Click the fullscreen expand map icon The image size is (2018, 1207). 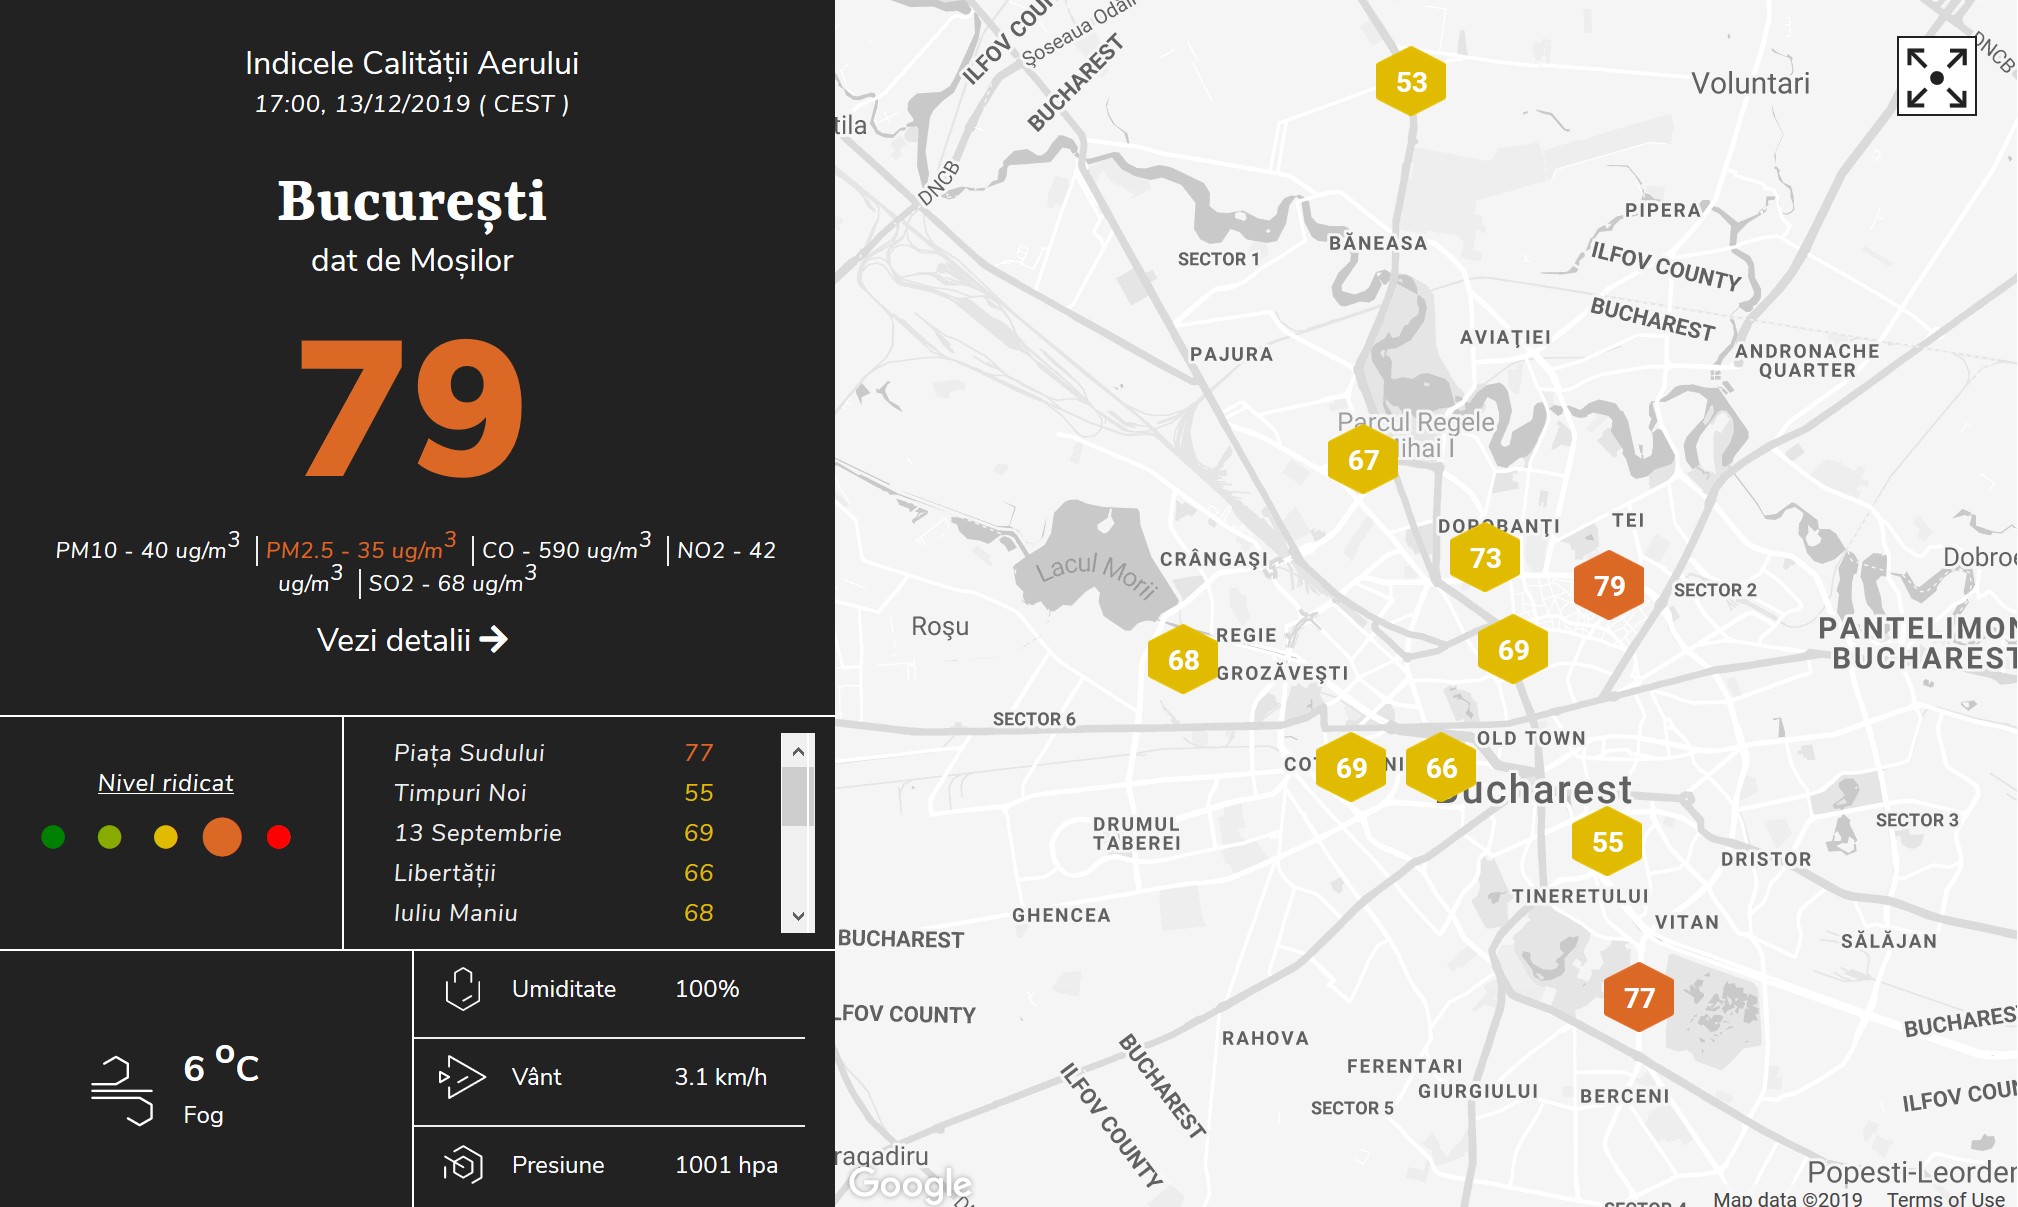(1936, 77)
